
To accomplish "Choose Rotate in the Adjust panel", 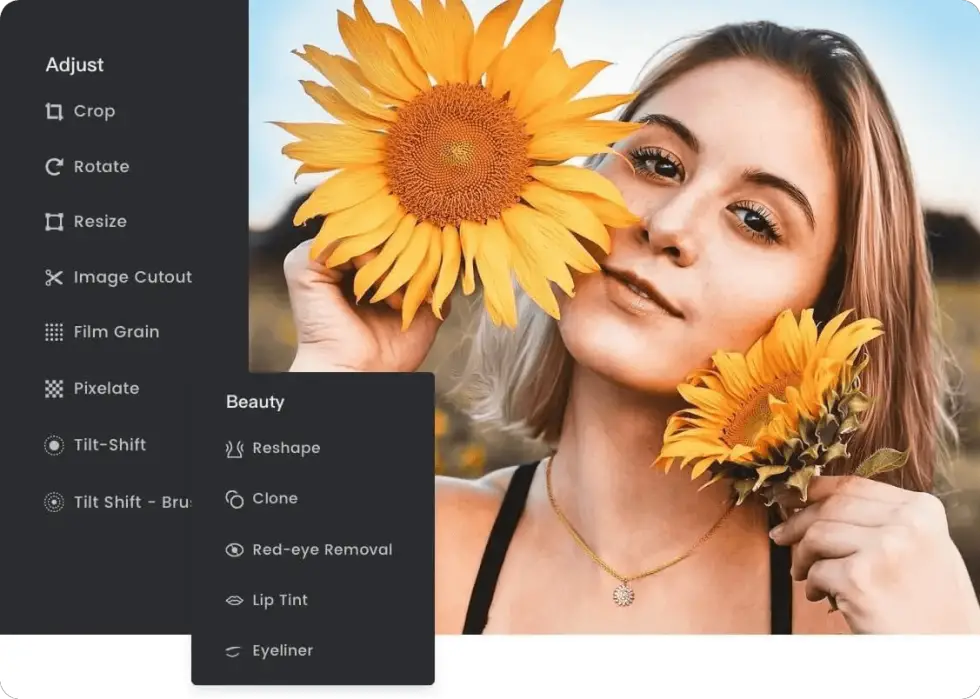I will coord(102,166).
